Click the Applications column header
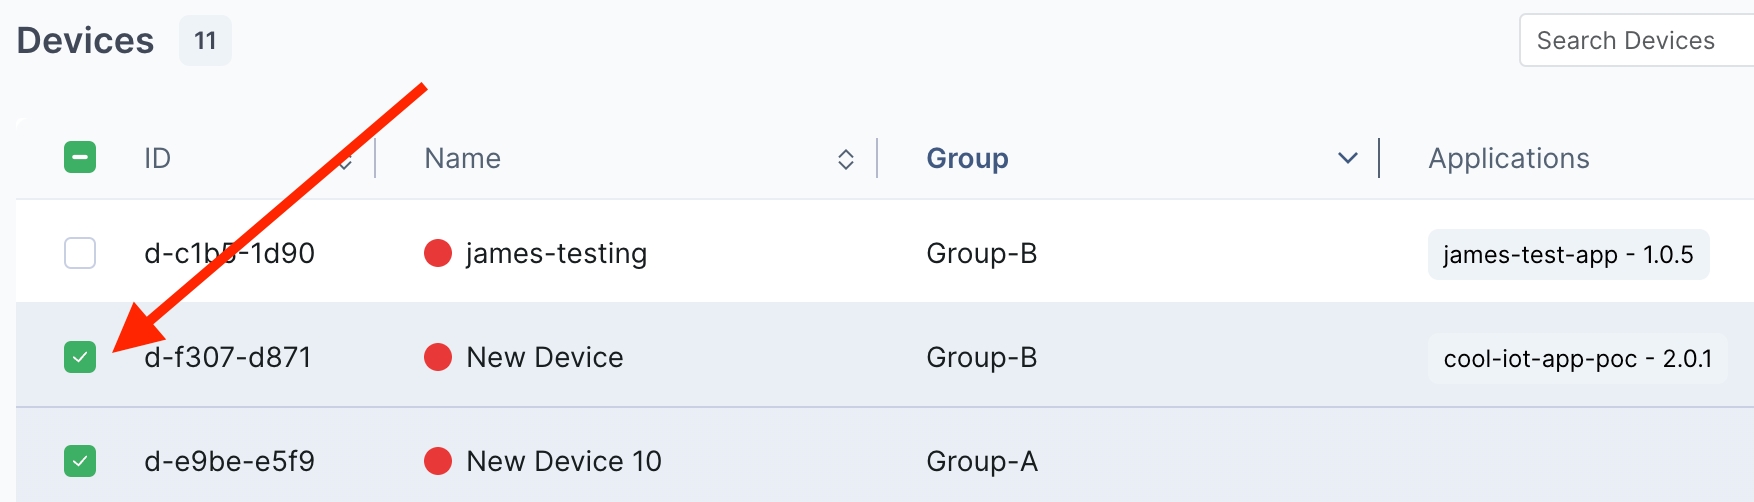The image size is (1754, 502). pyautogui.click(x=1508, y=158)
